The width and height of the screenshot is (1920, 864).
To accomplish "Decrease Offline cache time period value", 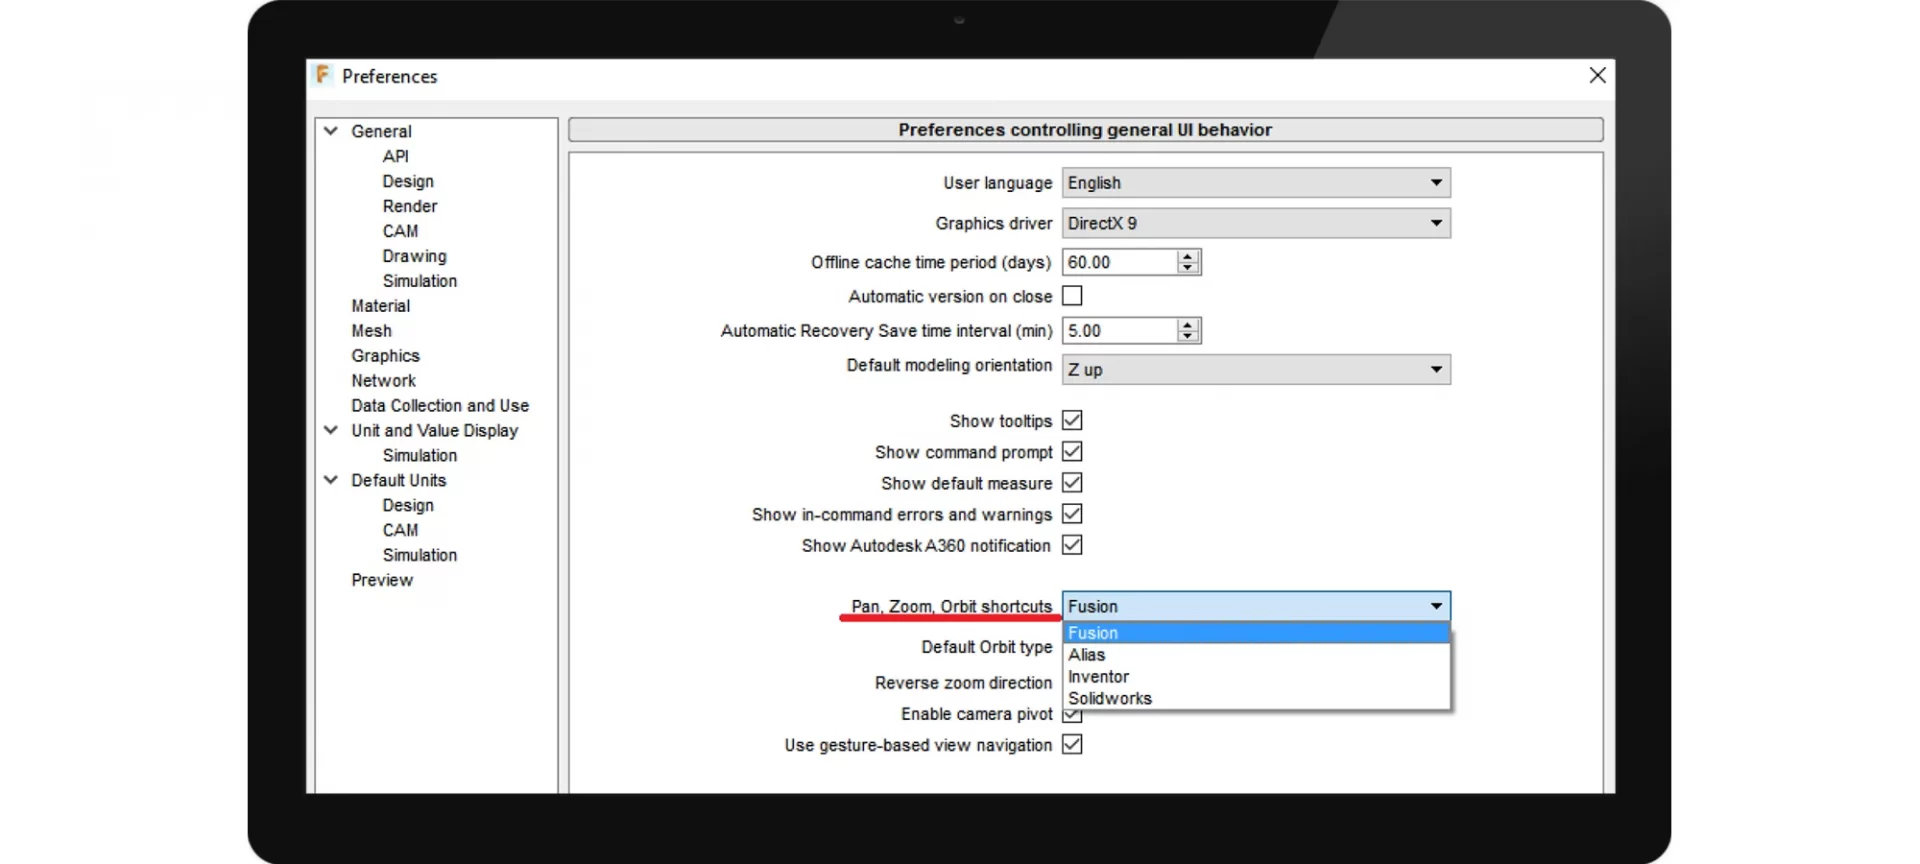I will 1188,268.
